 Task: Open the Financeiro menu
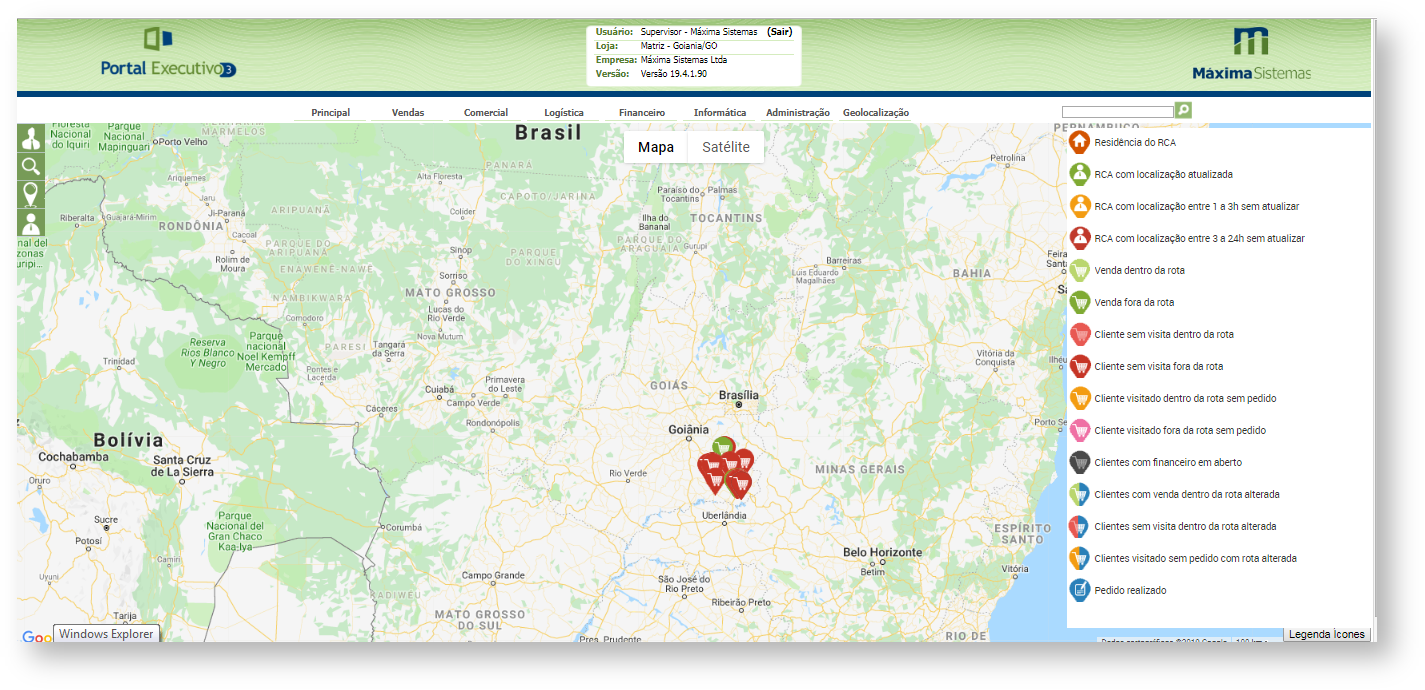point(642,113)
